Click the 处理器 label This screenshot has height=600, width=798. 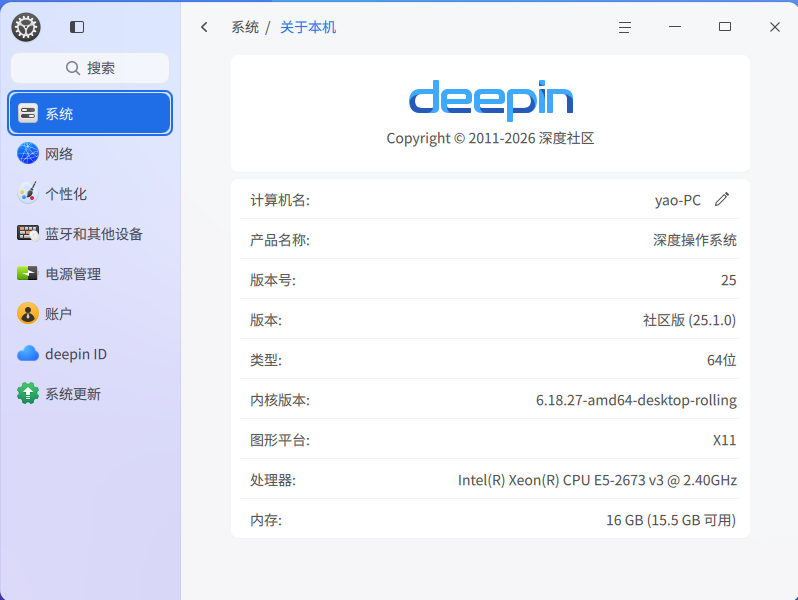273,480
